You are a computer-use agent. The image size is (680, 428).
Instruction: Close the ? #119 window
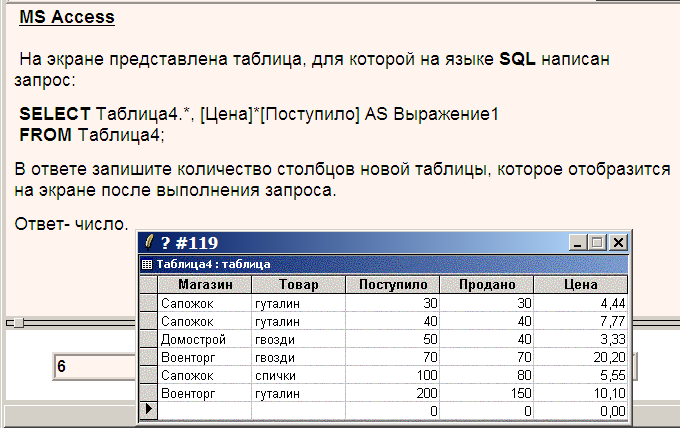tap(618, 242)
